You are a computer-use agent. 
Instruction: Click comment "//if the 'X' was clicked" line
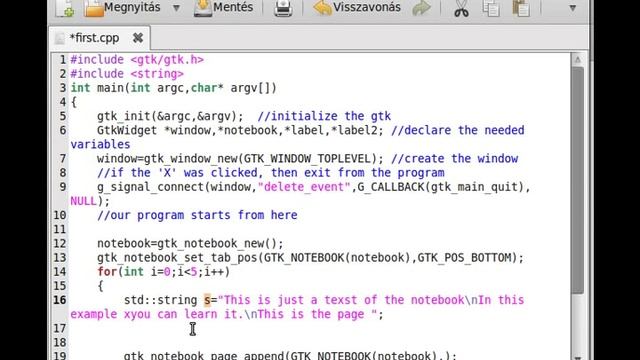pyautogui.click(x=271, y=173)
